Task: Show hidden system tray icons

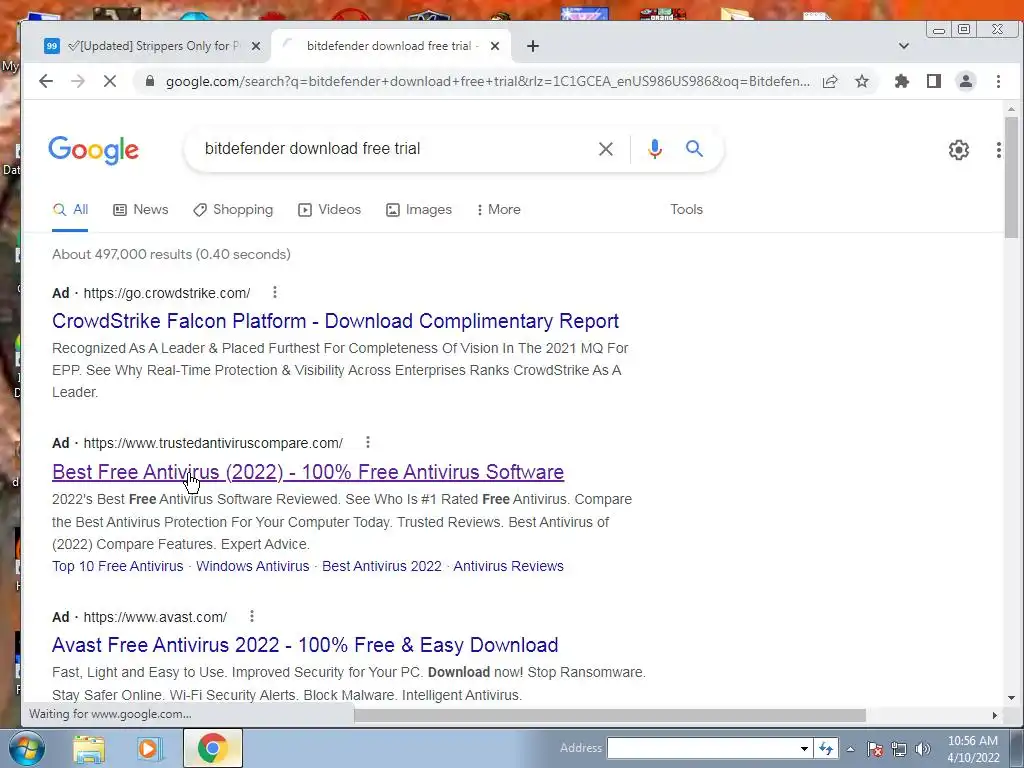Action: click(x=850, y=749)
